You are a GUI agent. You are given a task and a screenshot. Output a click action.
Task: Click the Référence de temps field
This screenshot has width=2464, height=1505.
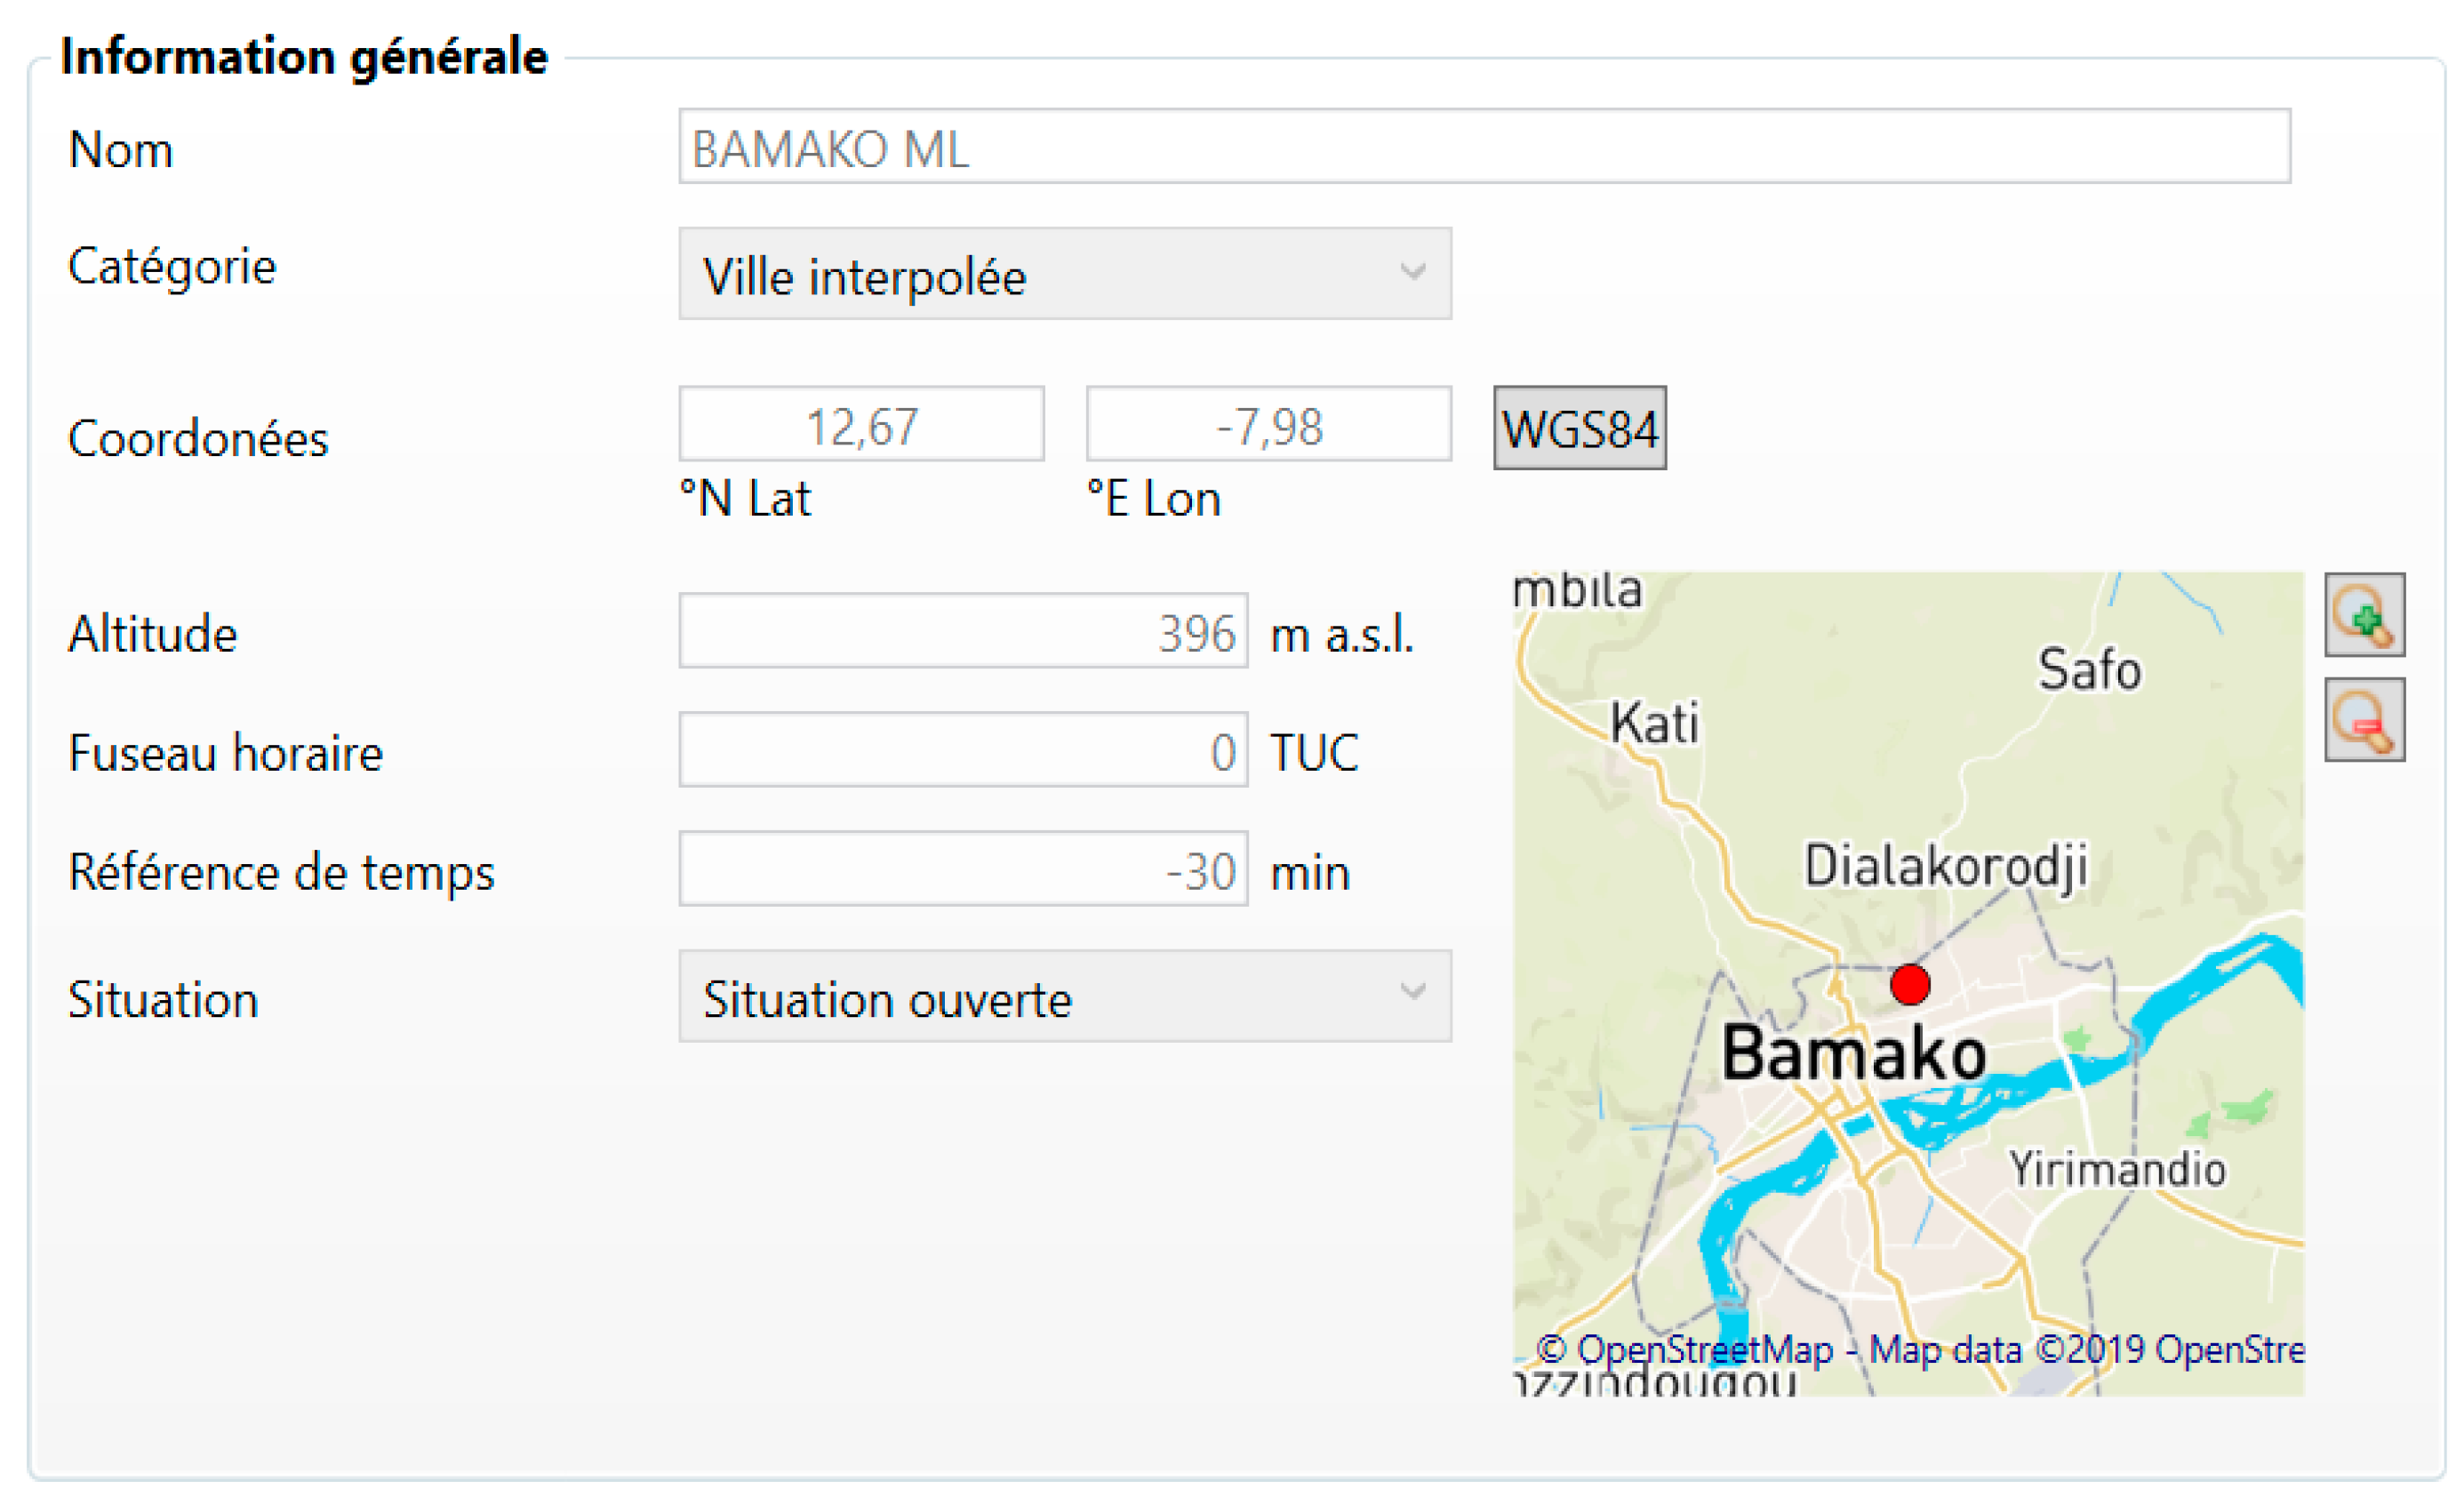[962, 869]
